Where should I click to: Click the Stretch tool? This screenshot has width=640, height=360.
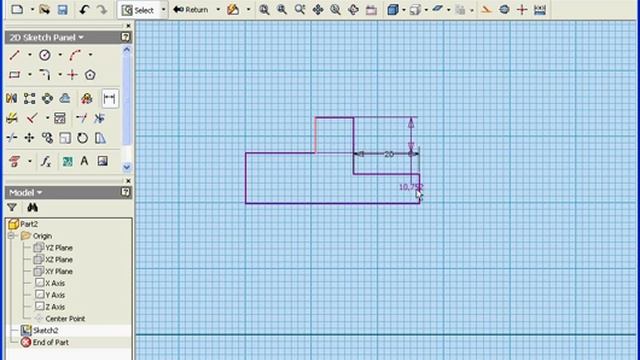coord(100,138)
